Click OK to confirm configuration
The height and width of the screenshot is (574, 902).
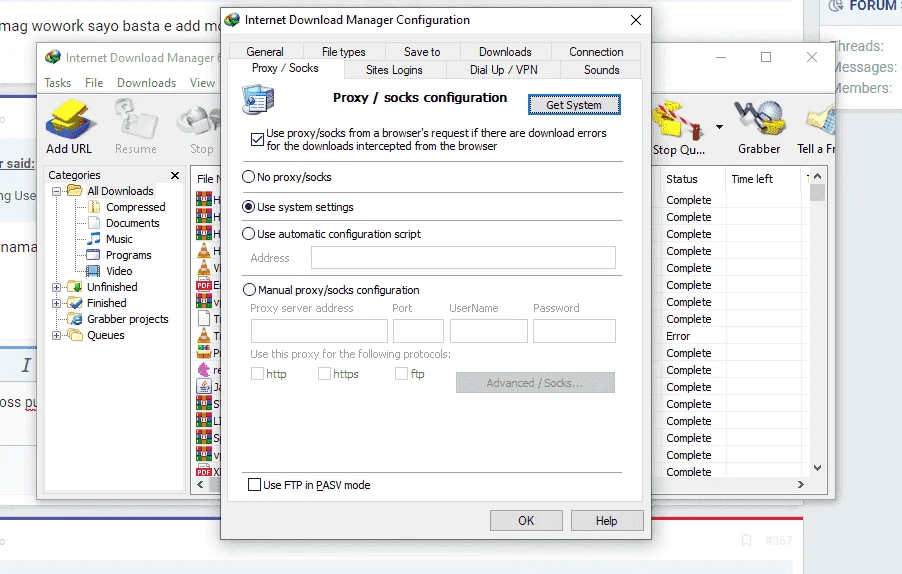(526, 521)
